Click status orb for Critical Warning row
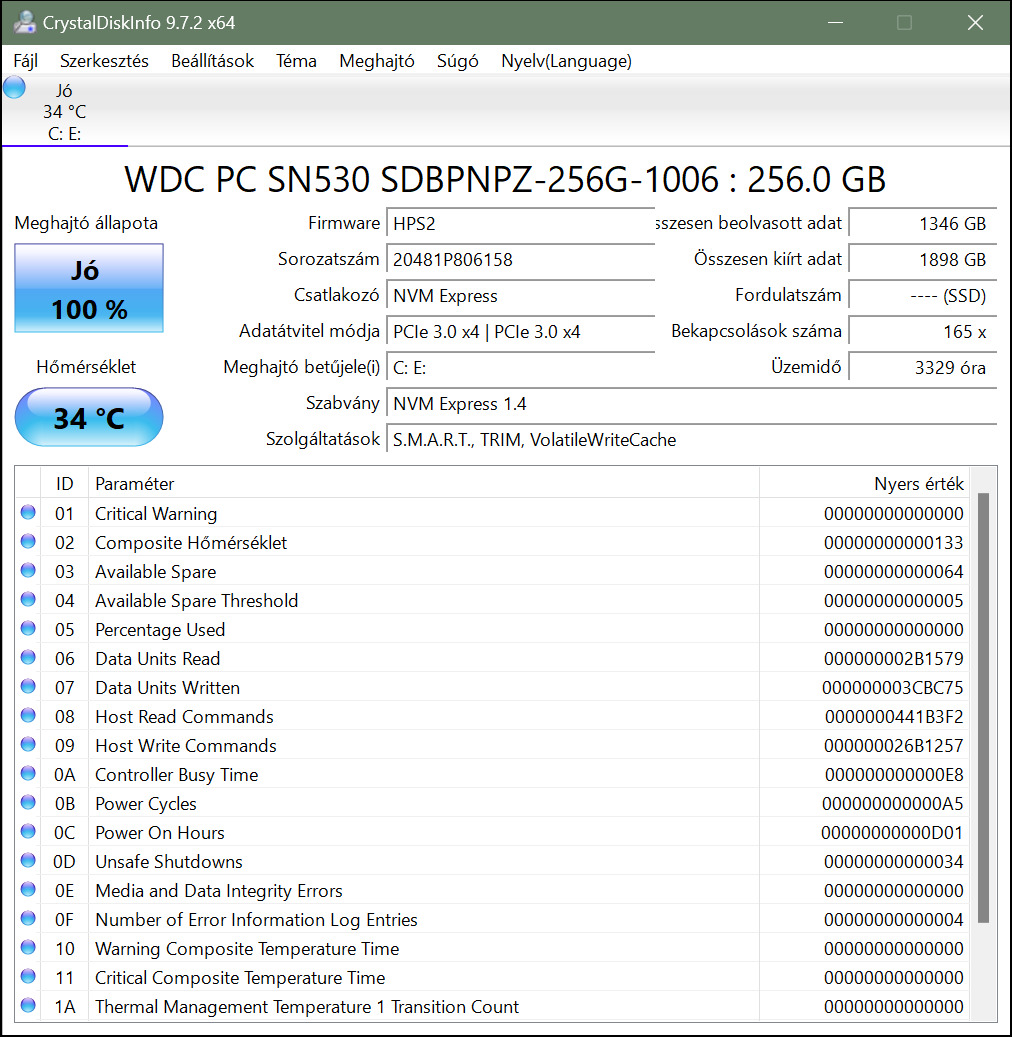This screenshot has height=1037, width=1012. coord(28,513)
